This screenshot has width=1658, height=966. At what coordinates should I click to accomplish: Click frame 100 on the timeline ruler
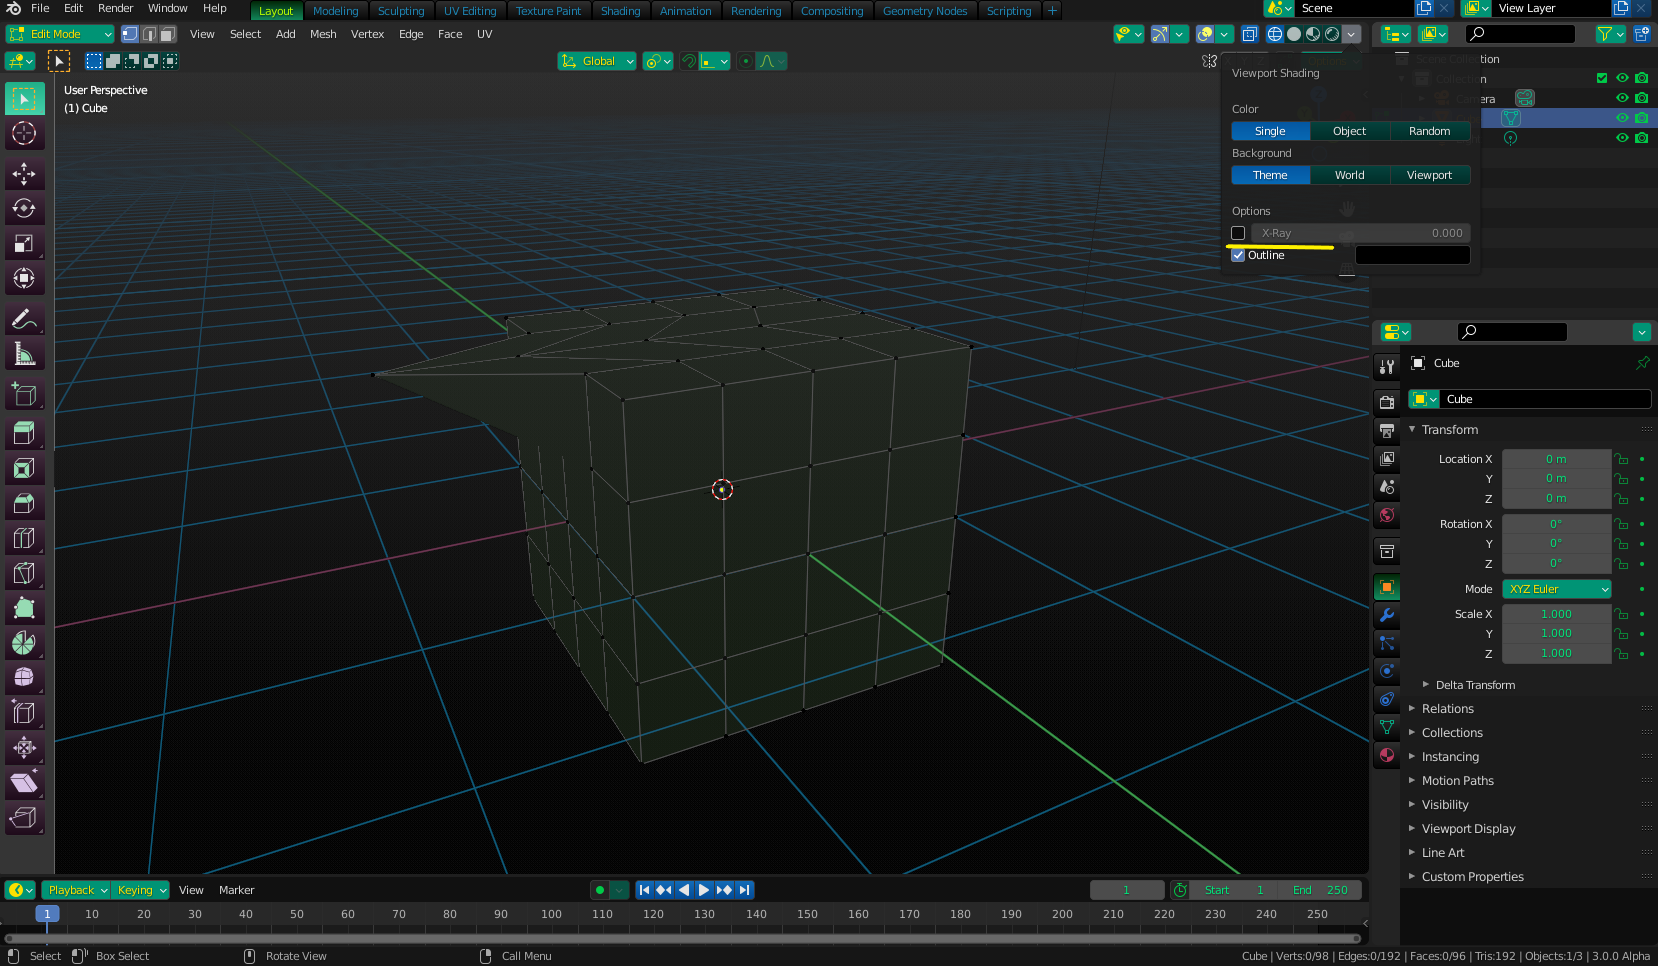coord(551,914)
